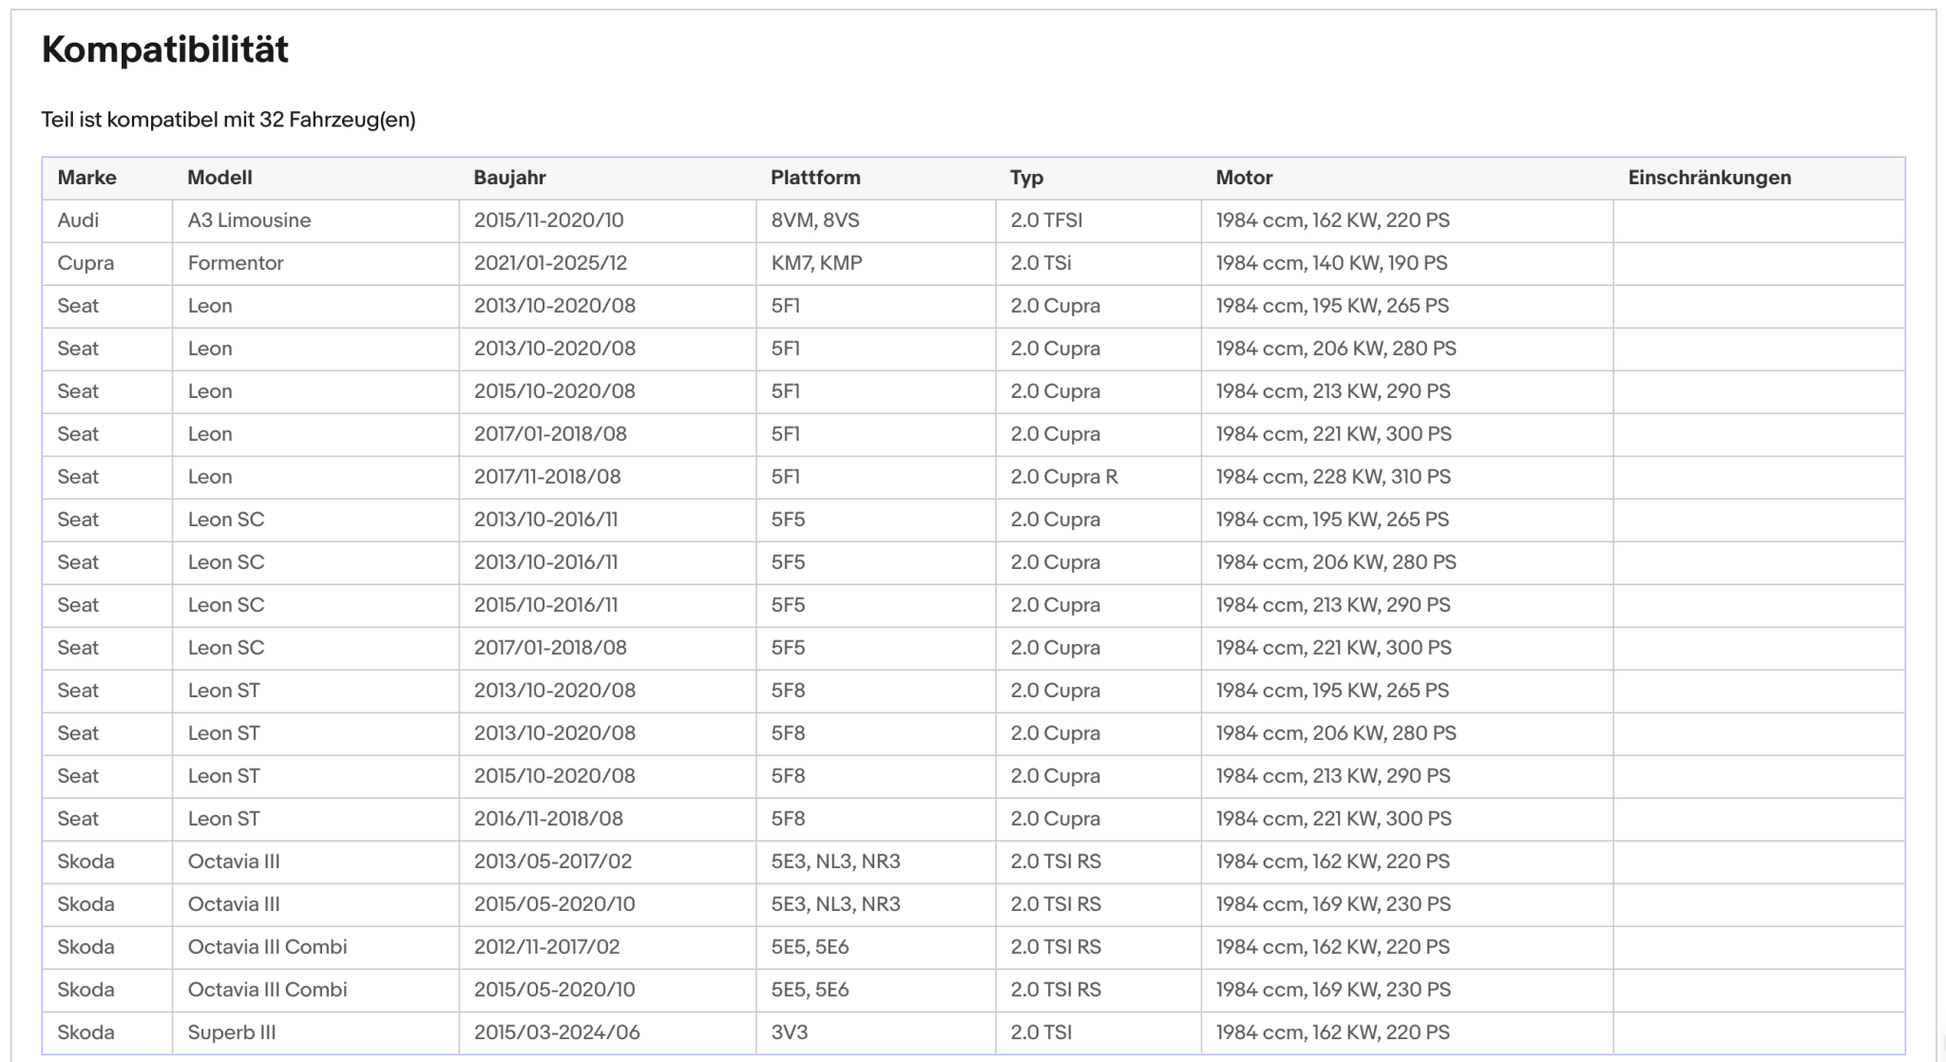This screenshot has height=1062, width=1946.
Task: Click the Baujahr column header
Action: pos(509,178)
